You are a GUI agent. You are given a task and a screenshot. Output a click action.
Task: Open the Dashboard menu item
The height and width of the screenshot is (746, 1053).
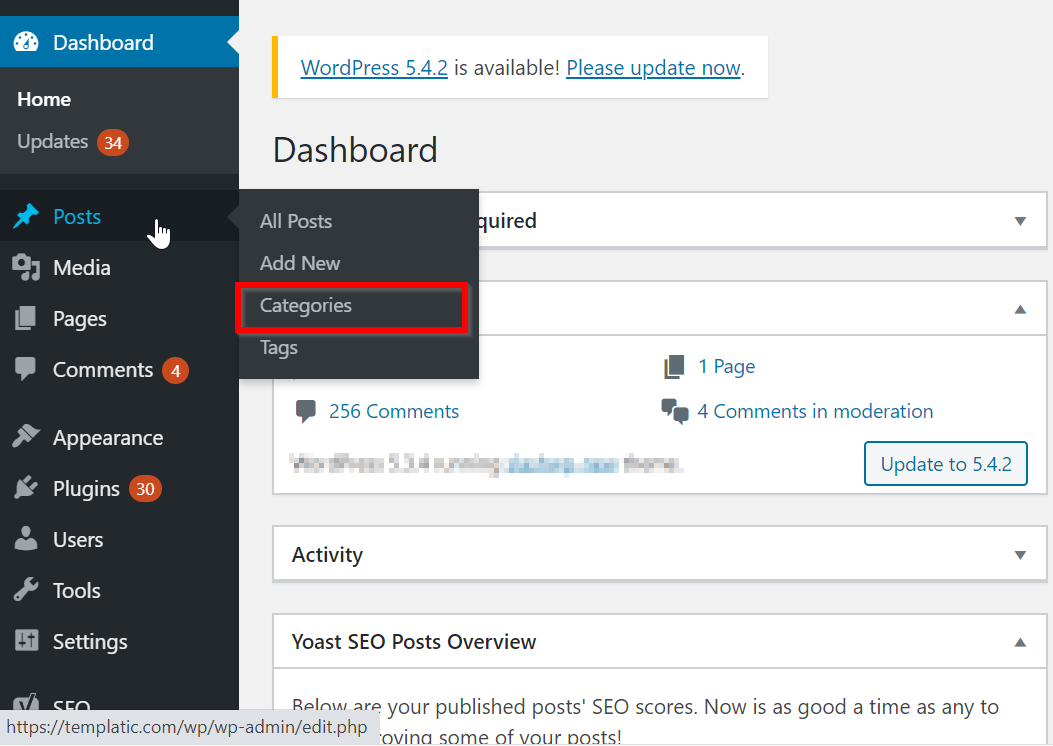(120, 42)
